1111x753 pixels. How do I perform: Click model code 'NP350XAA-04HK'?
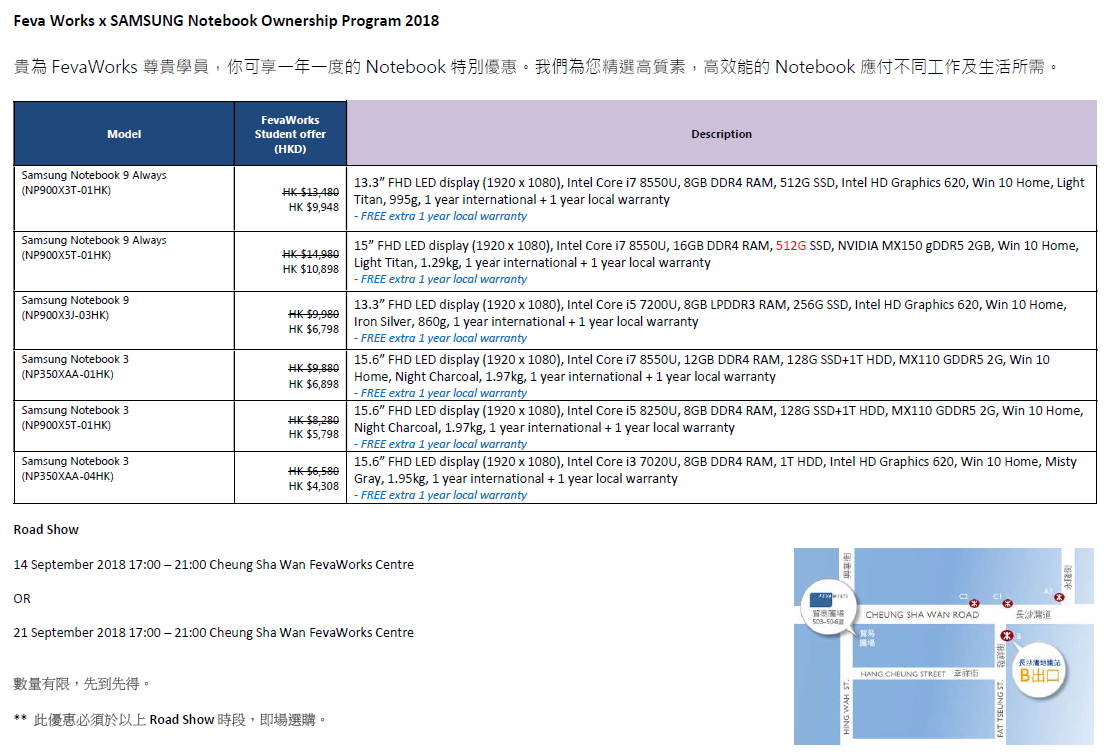pyautogui.click(x=67, y=476)
